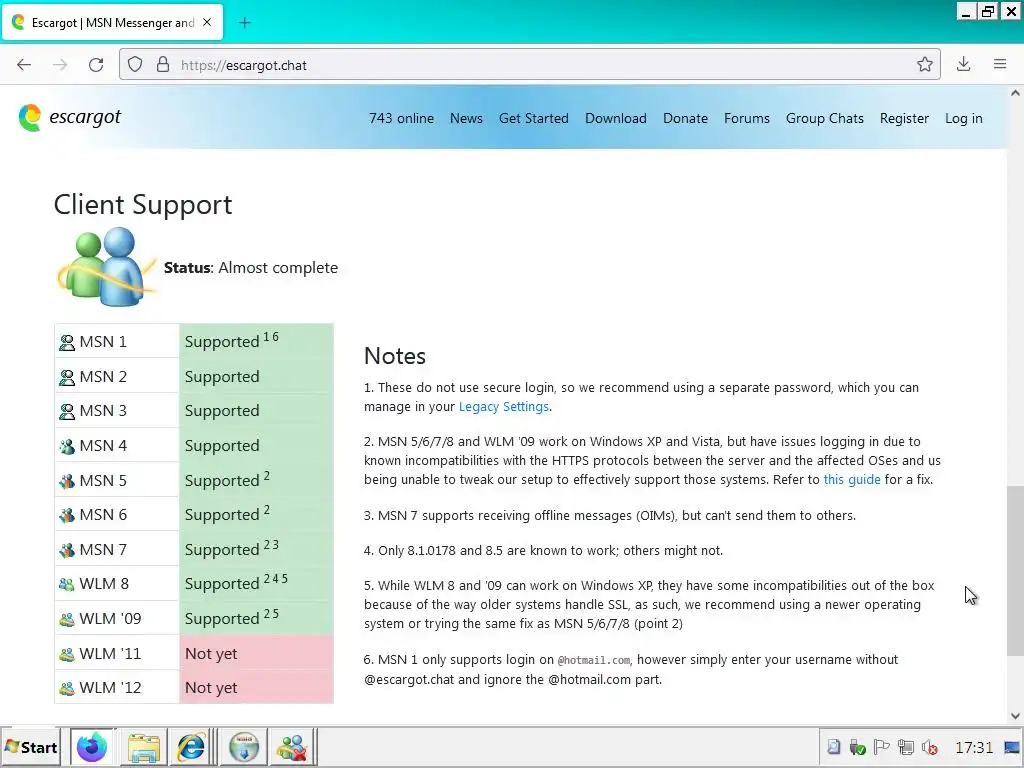1024x768 pixels.
Task: Click the 'Not yet' cell for WLM '12
Action: (x=256, y=687)
